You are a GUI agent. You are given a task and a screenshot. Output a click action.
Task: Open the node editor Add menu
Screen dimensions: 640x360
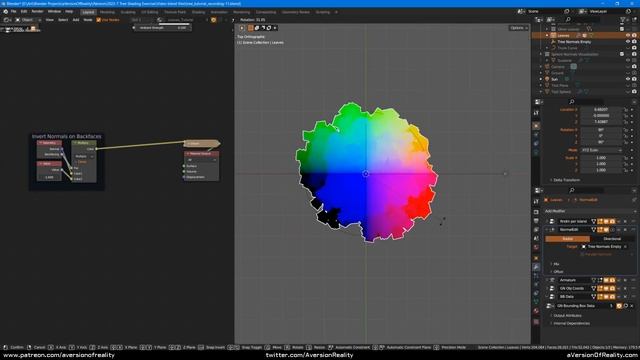tap(76, 20)
